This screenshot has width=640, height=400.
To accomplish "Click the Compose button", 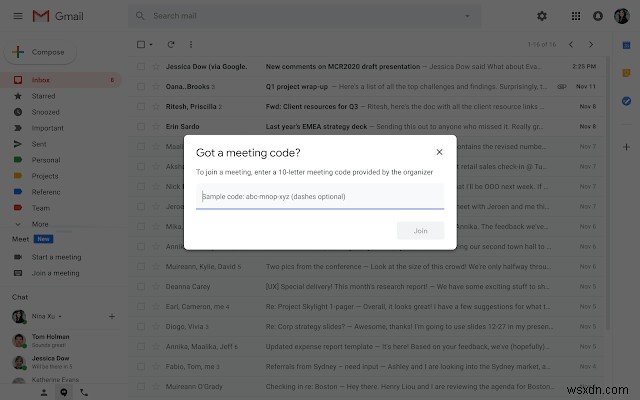I will click(40, 52).
